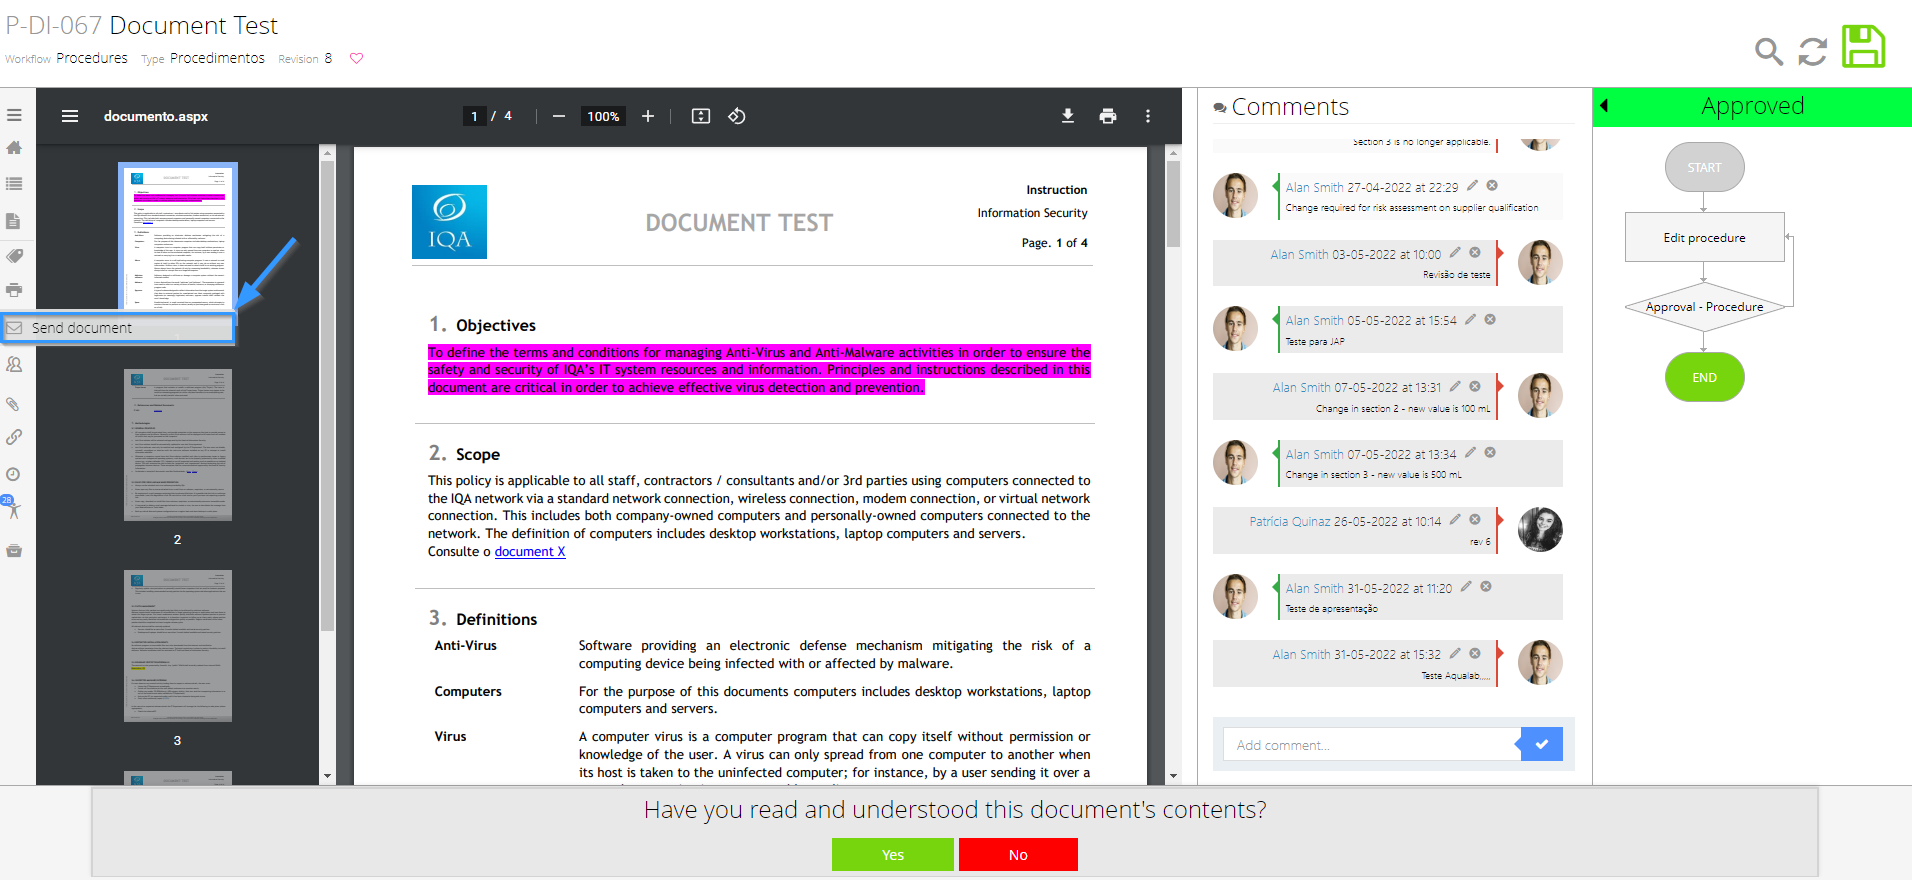Click the search magnifier icon
This screenshot has width=1912, height=880.
coord(1769,51)
